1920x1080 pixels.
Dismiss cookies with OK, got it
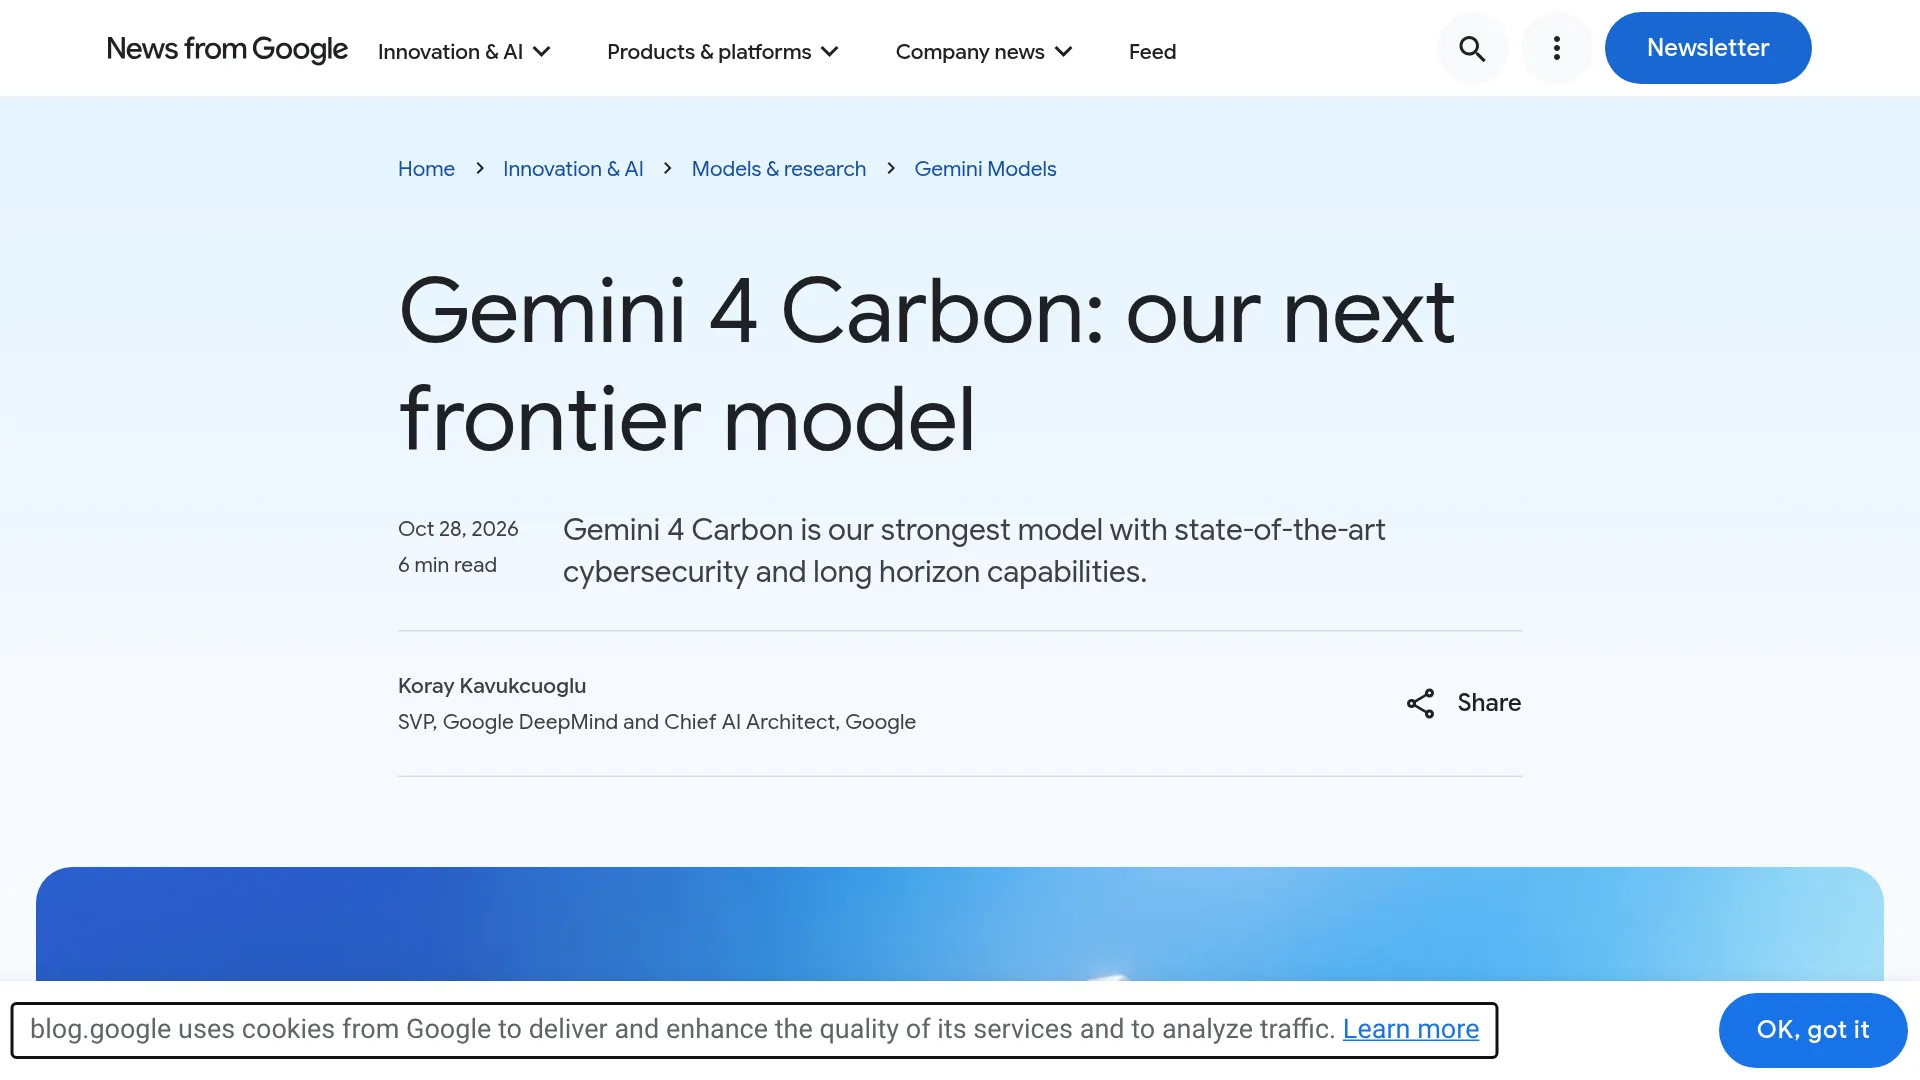(1813, 1030)
